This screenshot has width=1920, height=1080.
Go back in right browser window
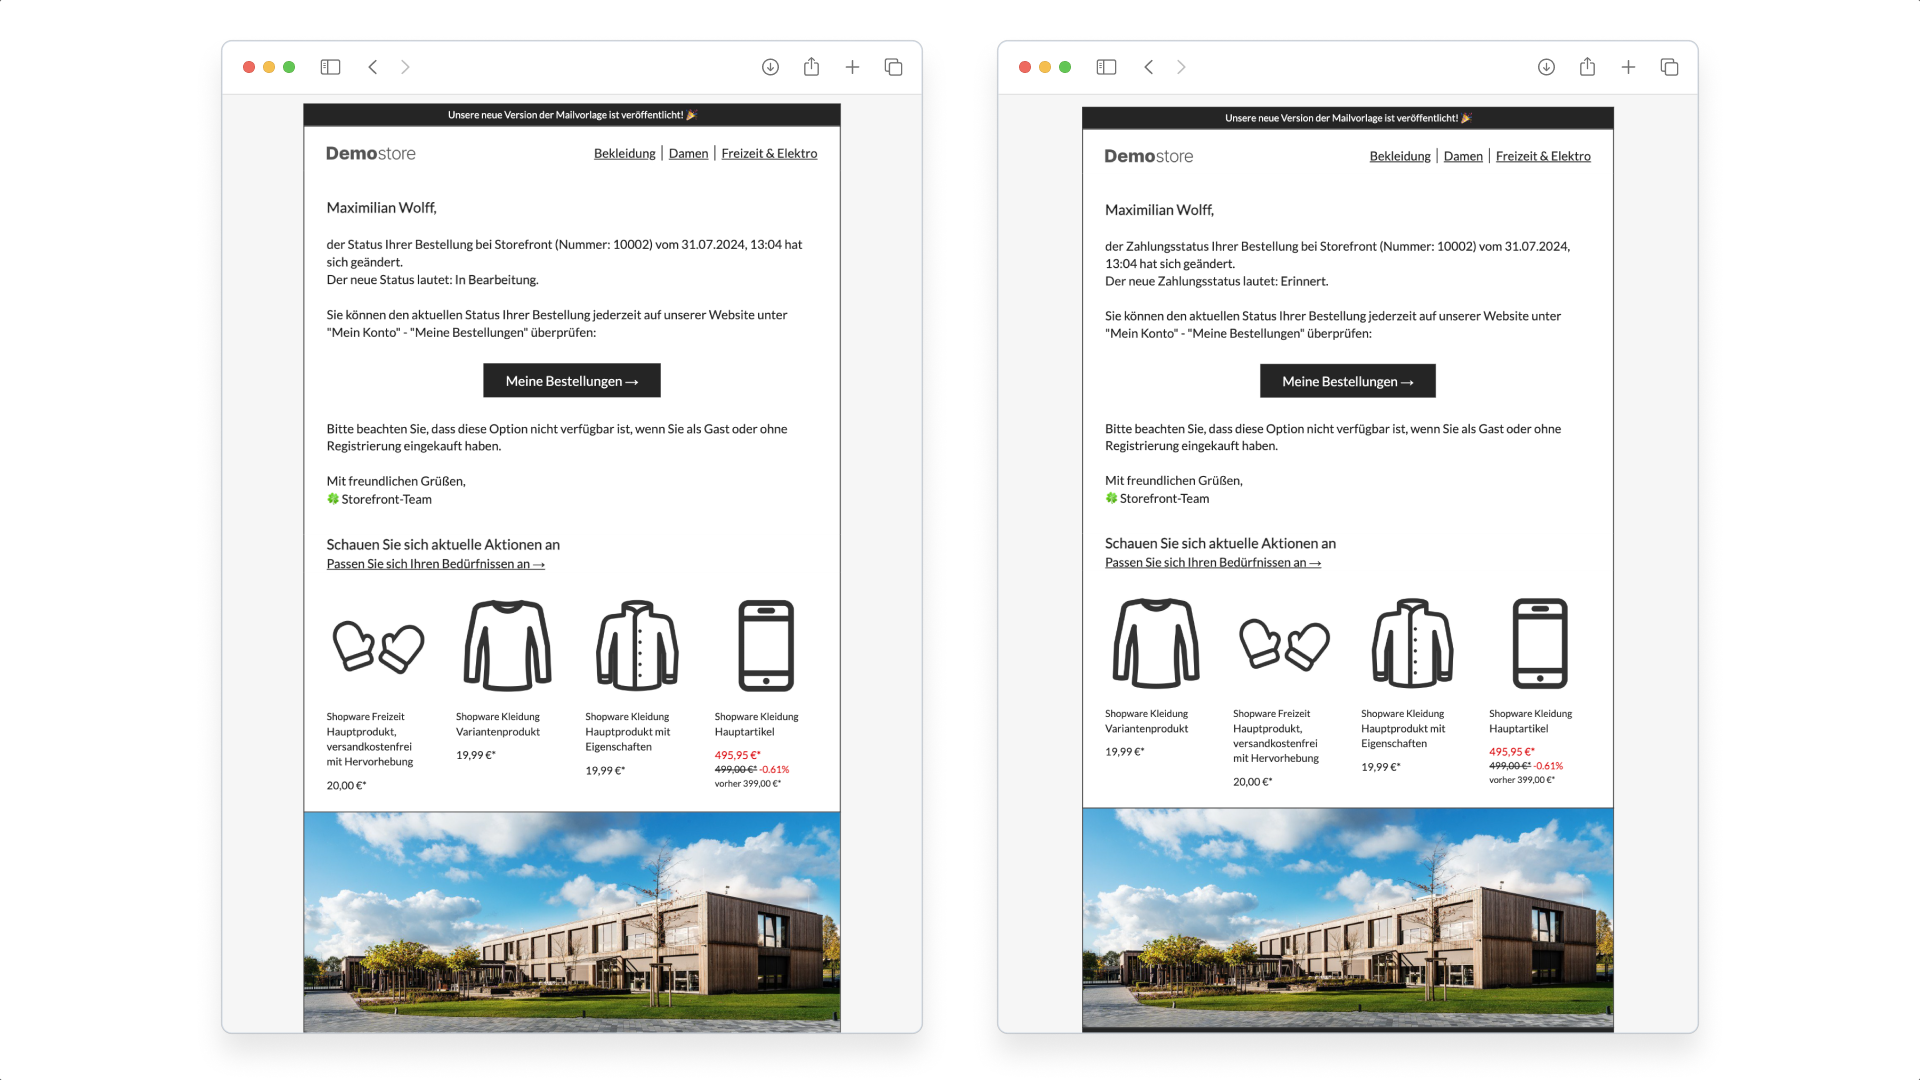(1149, 67)
